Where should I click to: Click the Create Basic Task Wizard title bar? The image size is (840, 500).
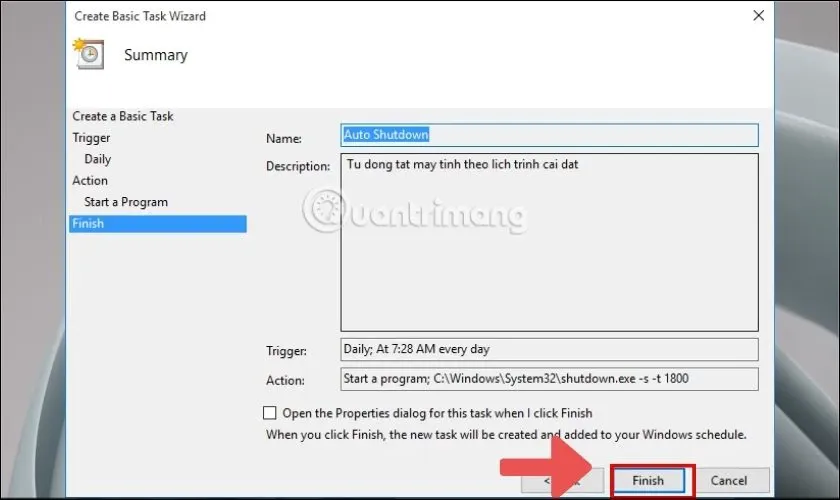pyautogui.click(x=400, y=16)
